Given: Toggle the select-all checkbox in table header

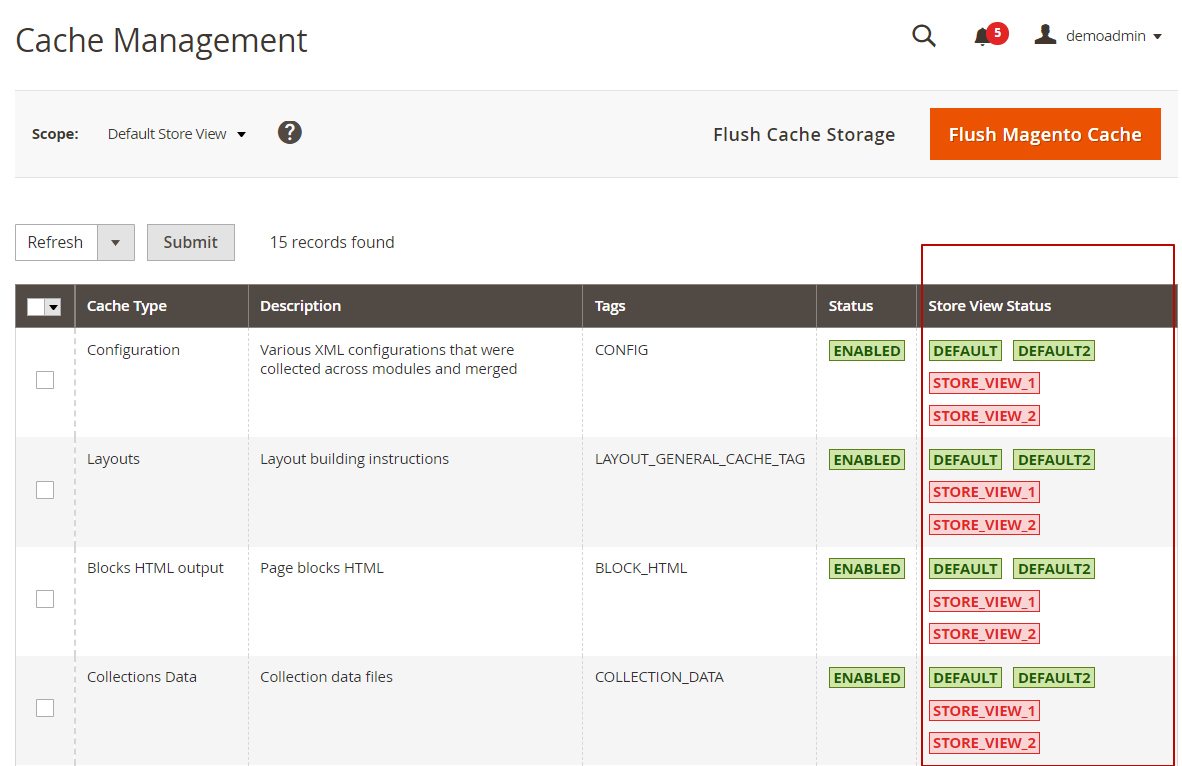Looking at the screenshot, I should (x=35, y=306).
